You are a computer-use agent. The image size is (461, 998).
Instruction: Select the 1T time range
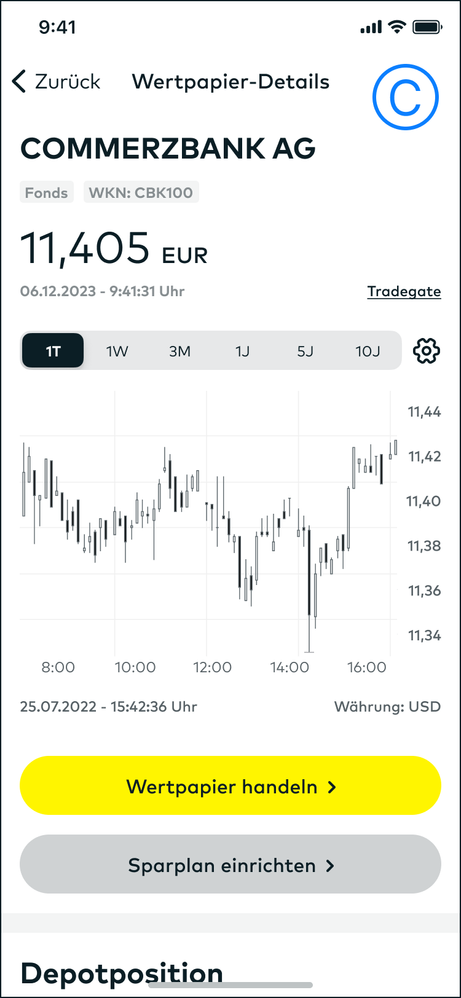(53, 351)
